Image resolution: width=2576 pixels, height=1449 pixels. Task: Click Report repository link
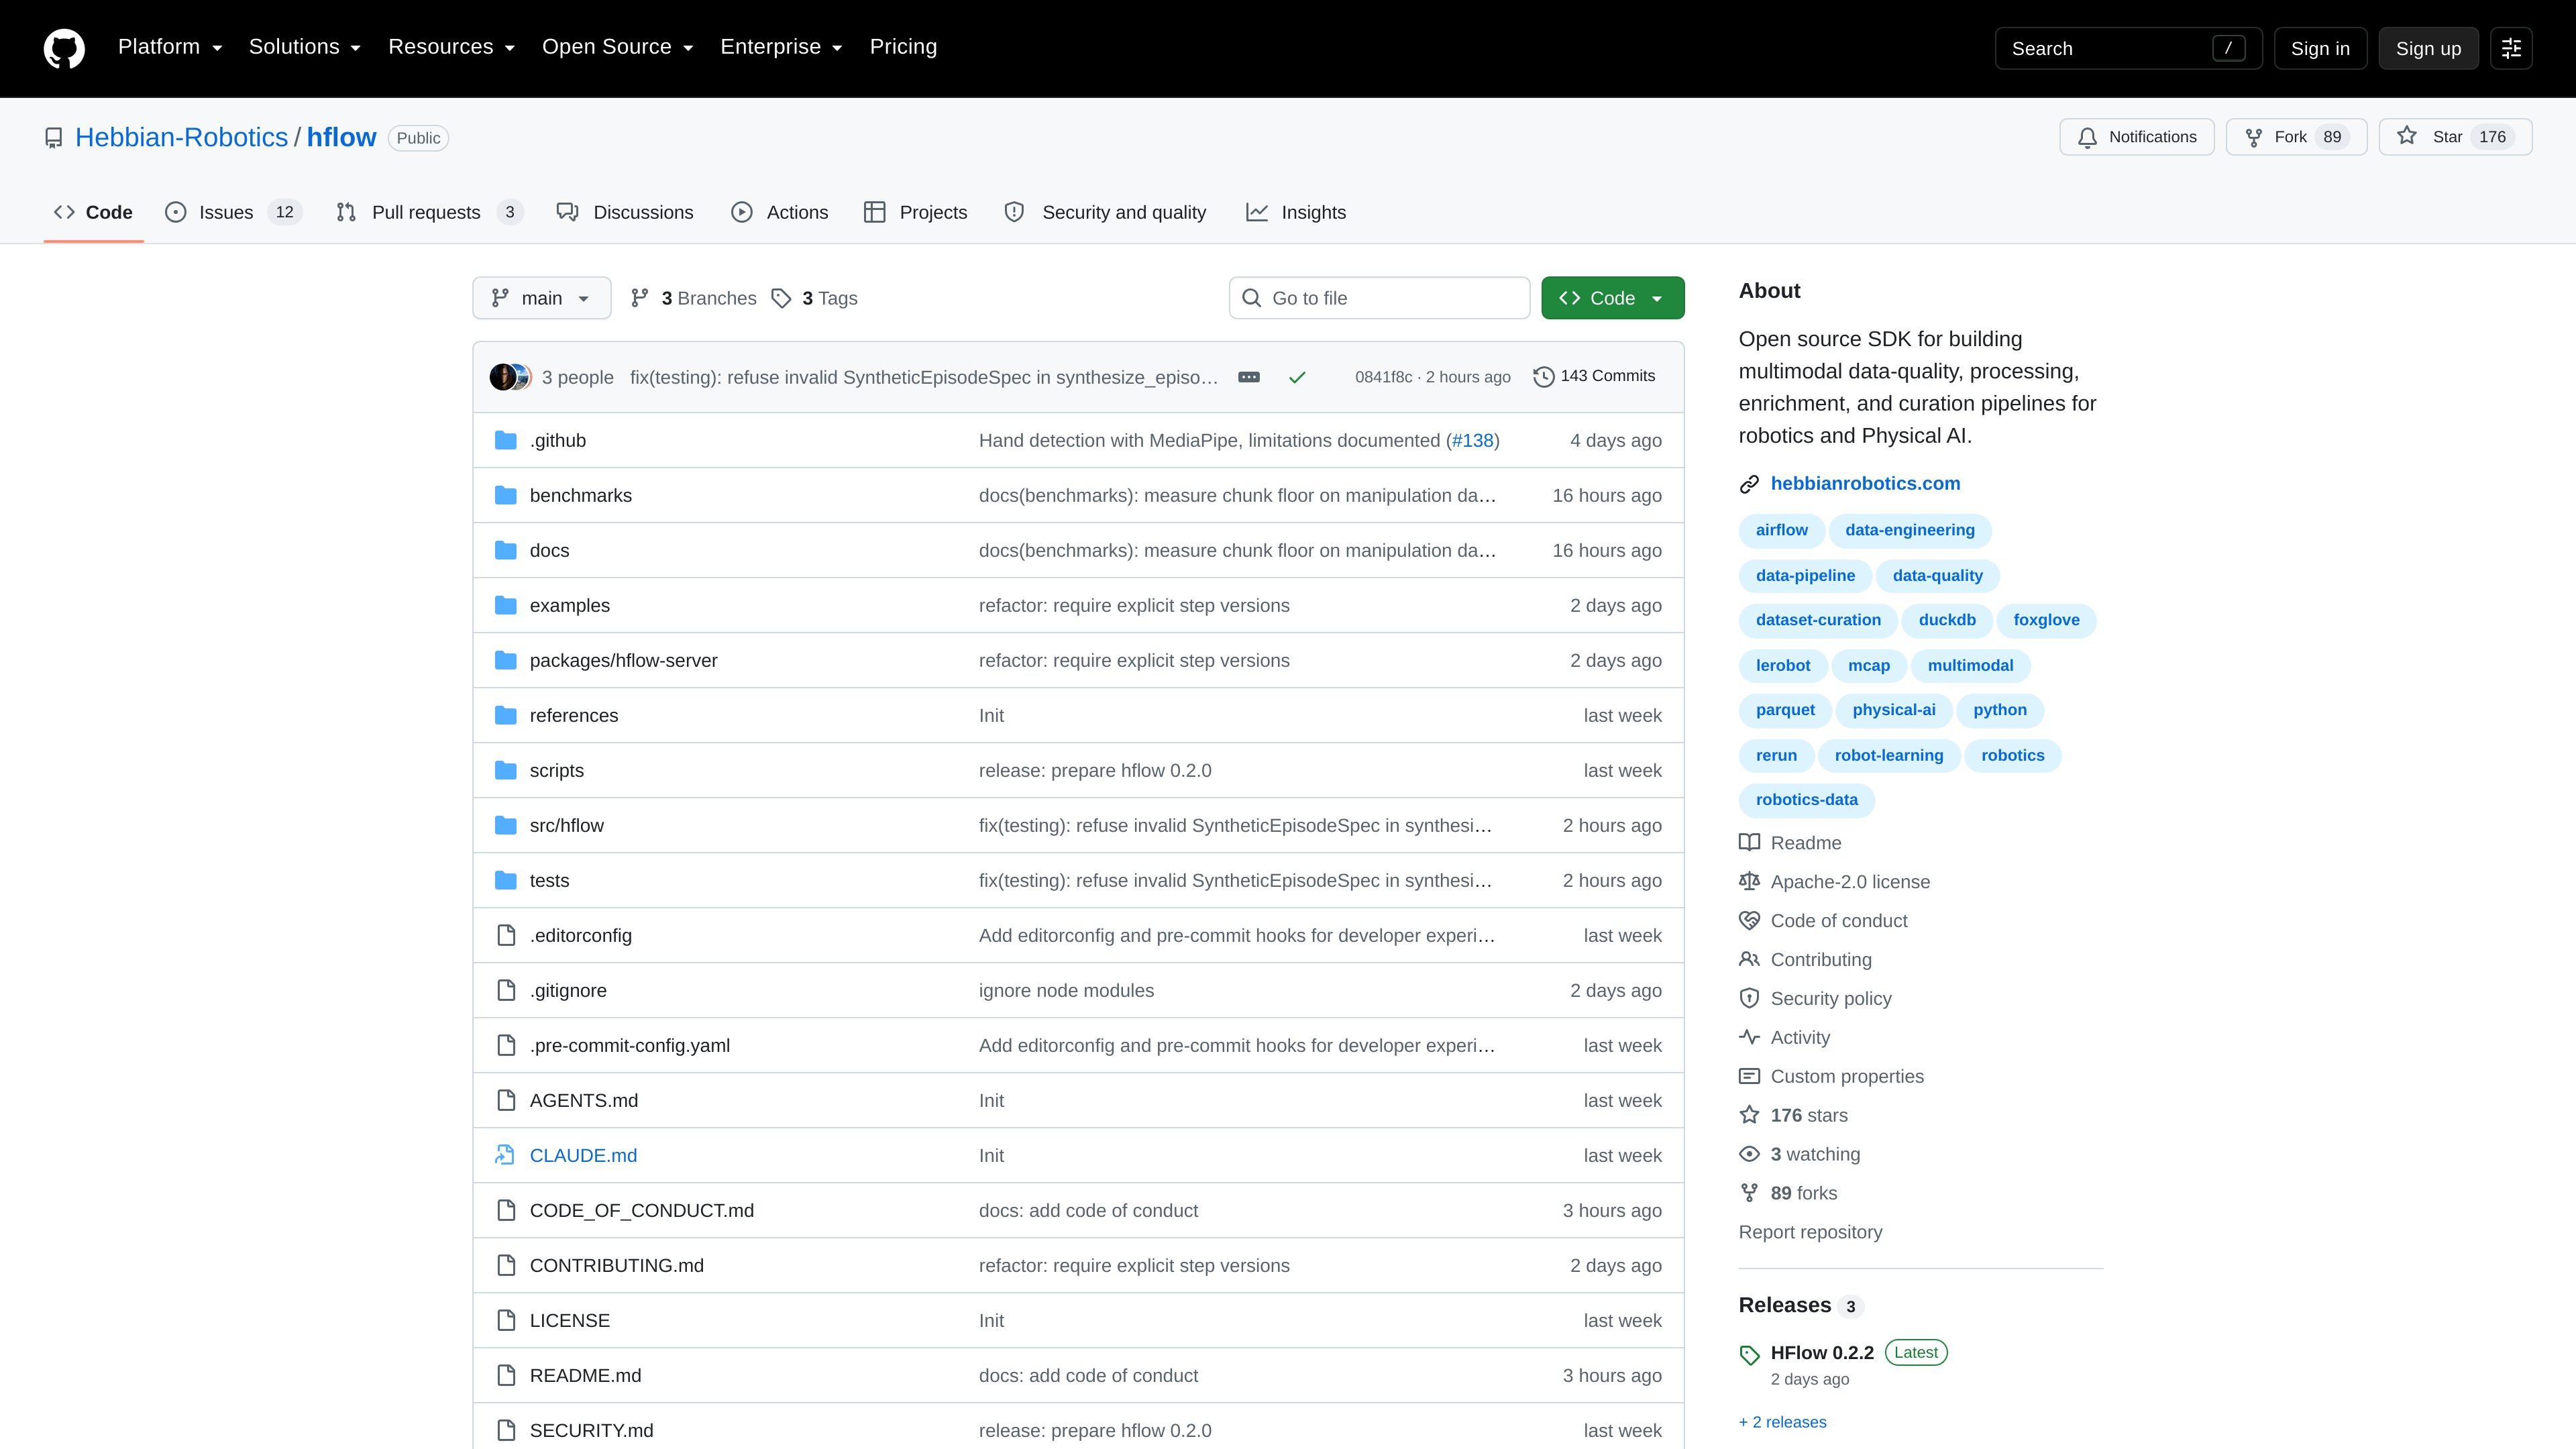1810,1233
